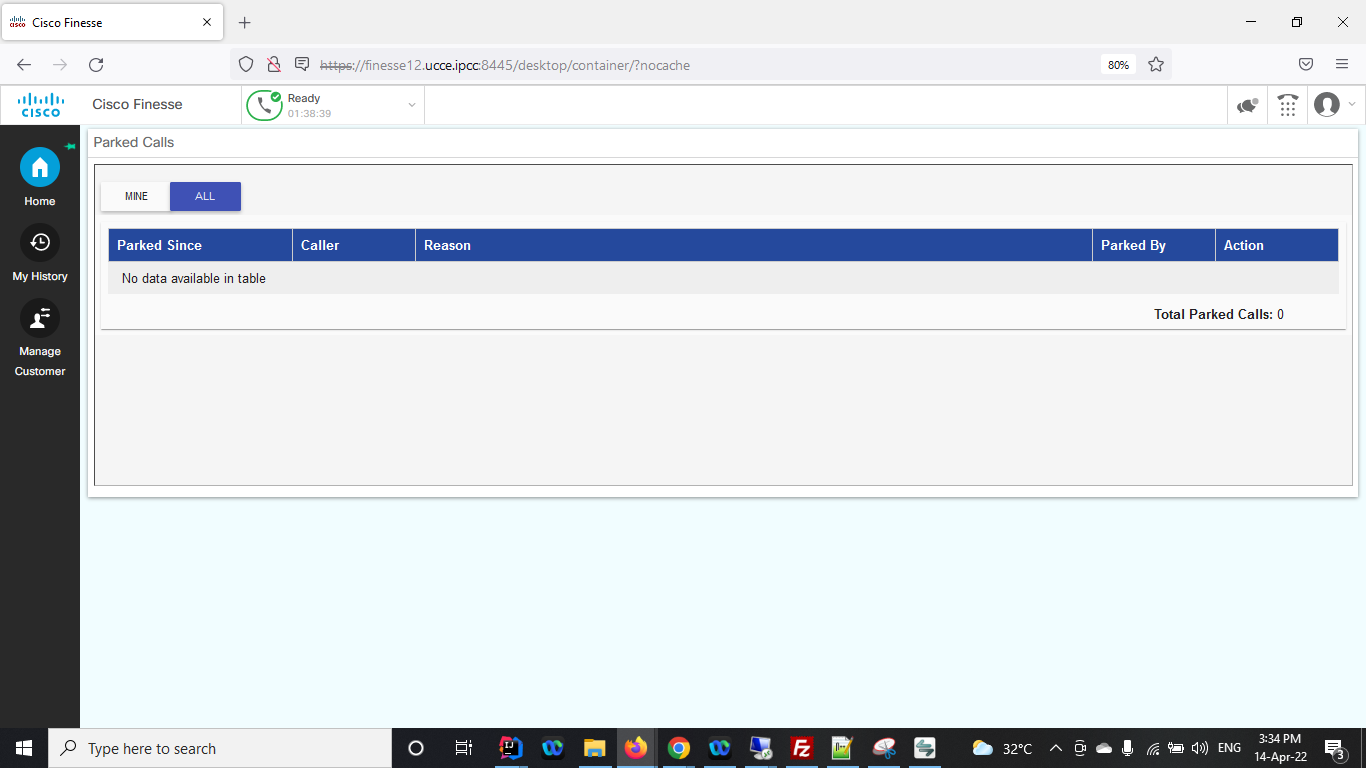
Task: Click the 80% zoom level indicator
Action: (1118, 65)
